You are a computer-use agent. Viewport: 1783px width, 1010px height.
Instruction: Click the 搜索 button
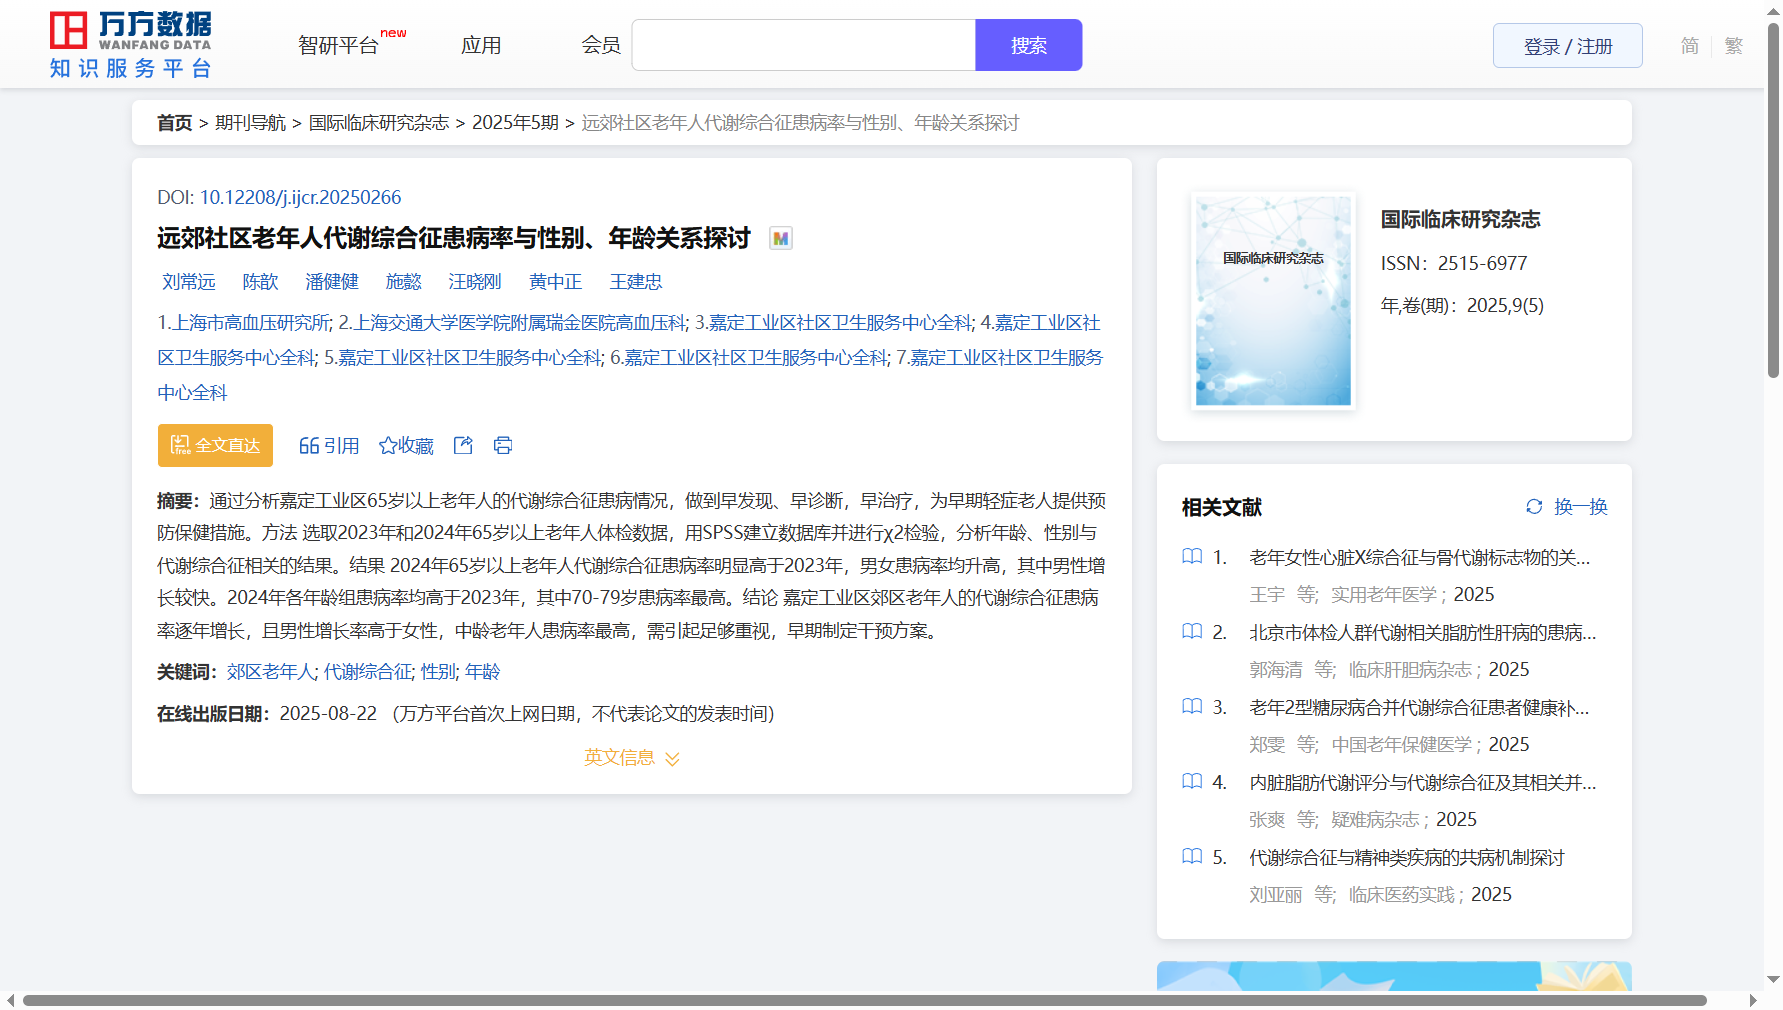point(1028,46)
